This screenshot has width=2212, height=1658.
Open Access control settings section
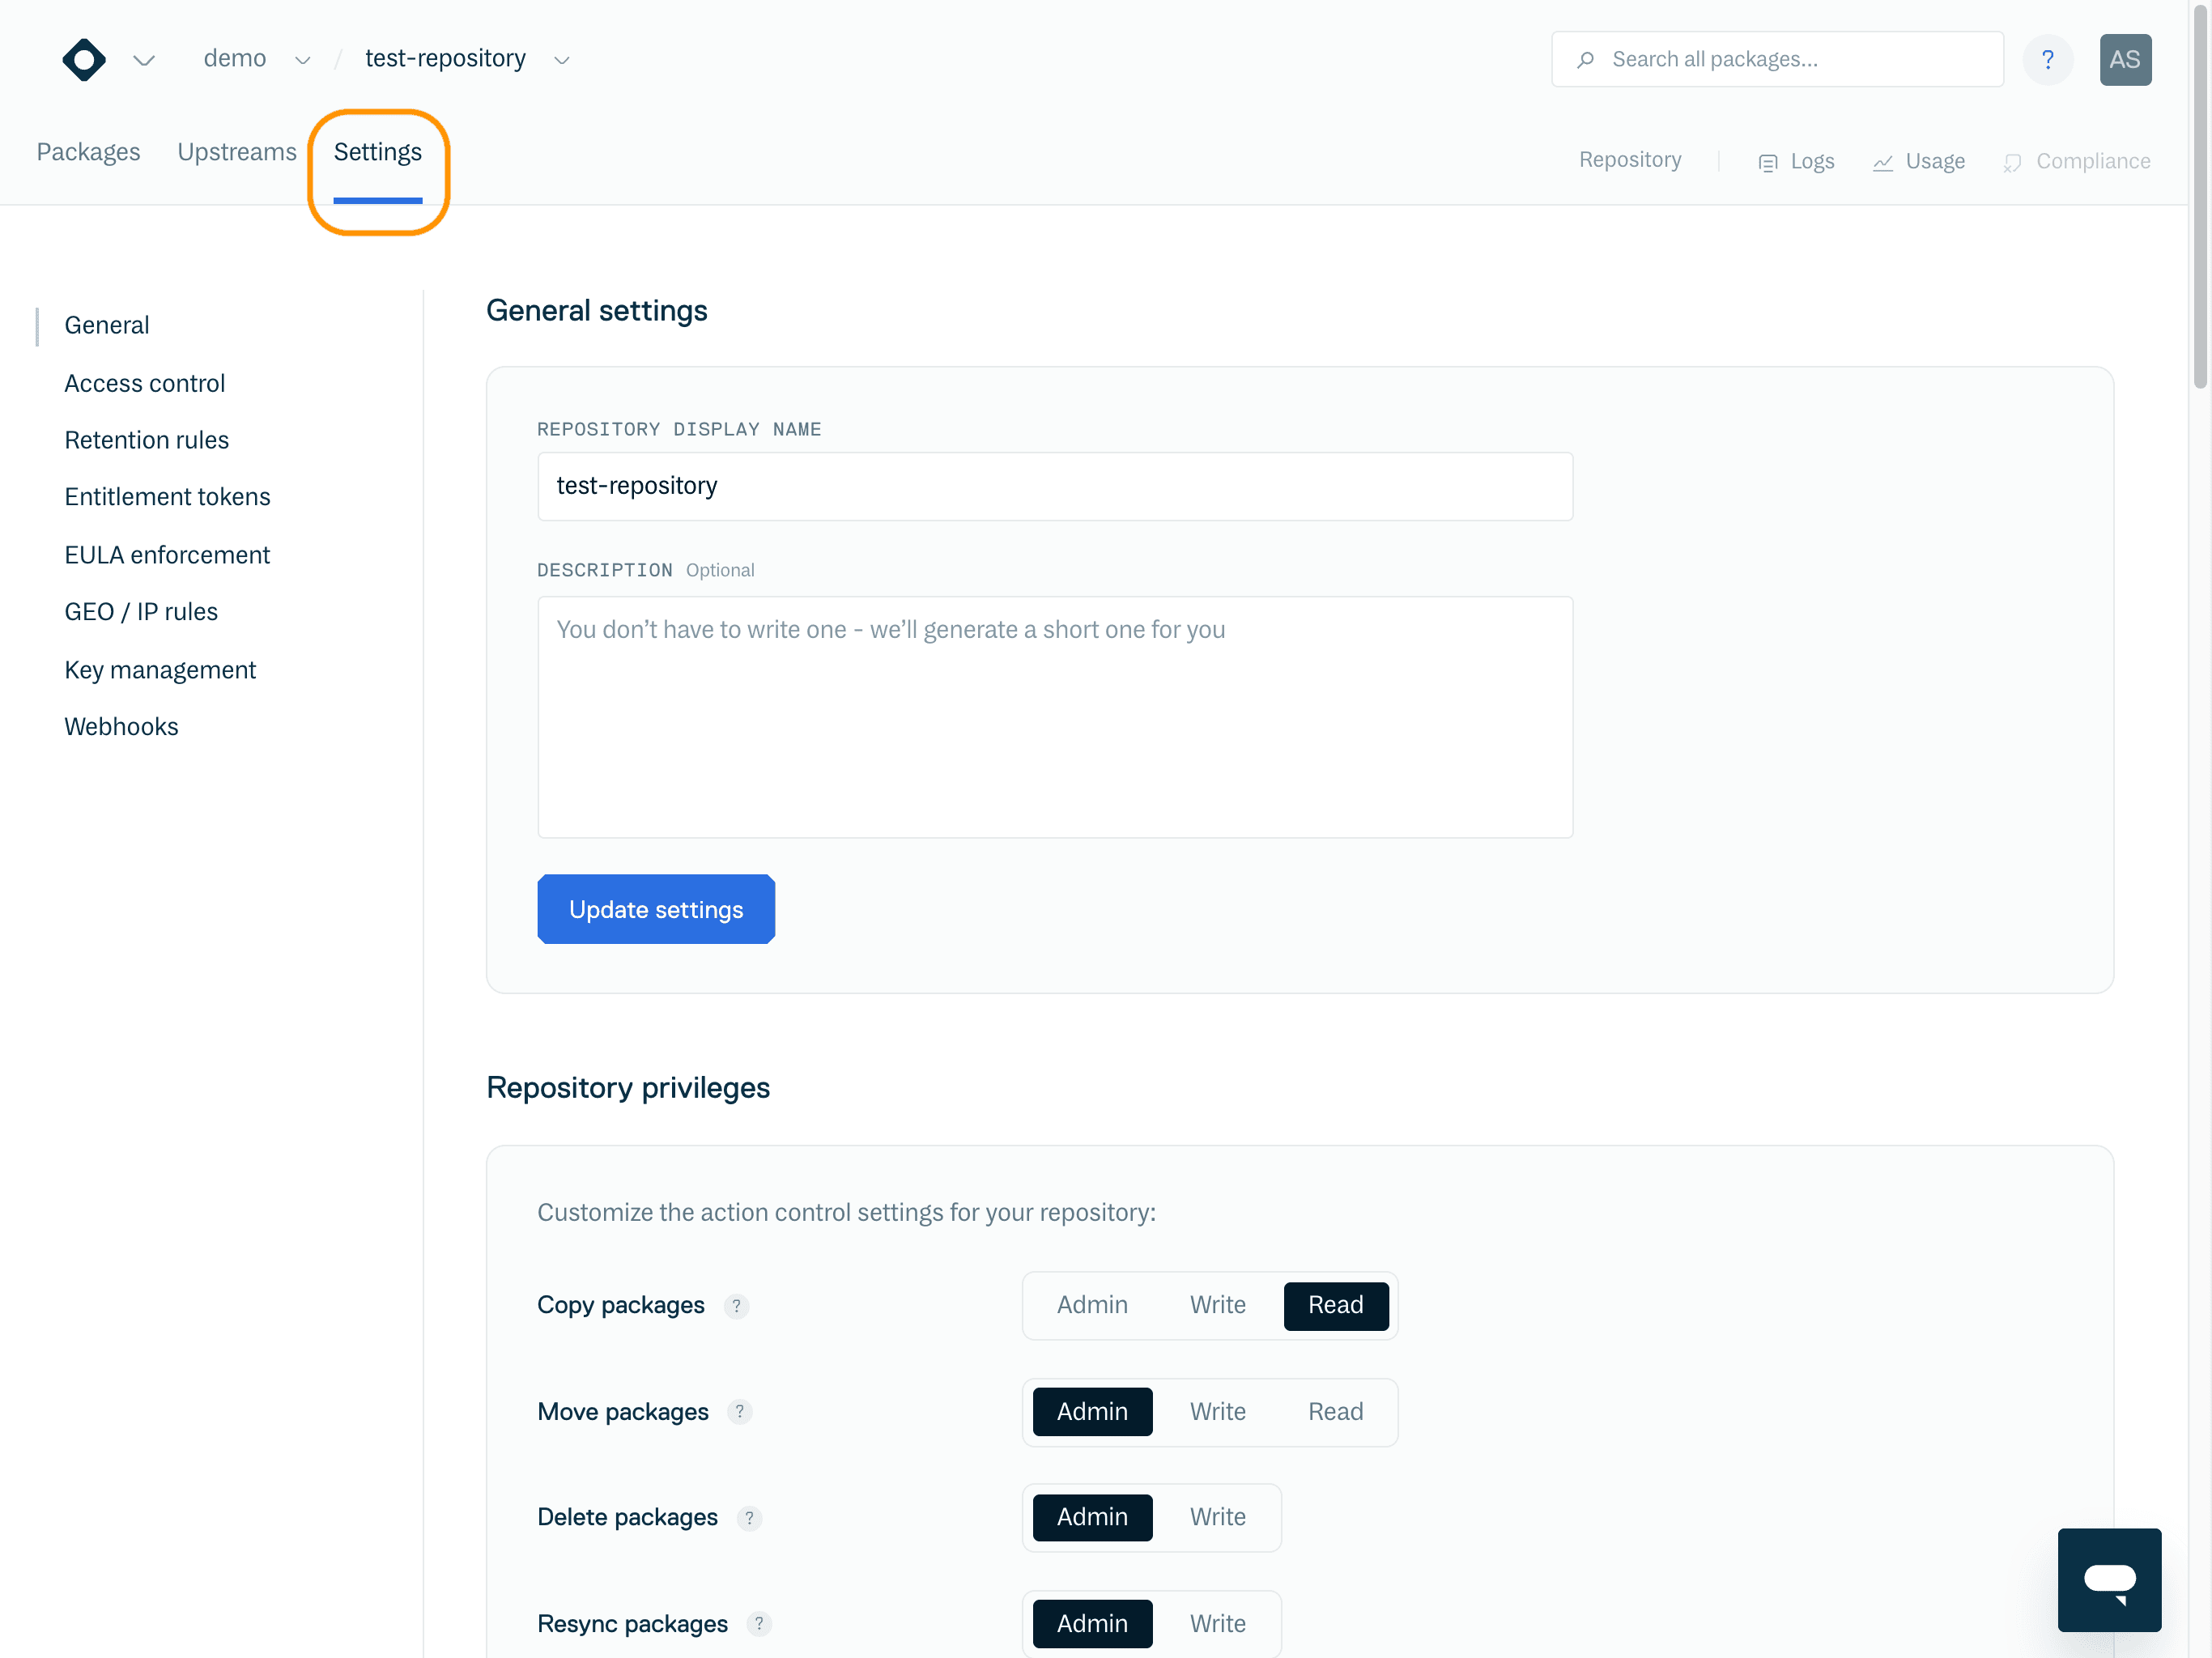click(x=144, y=383)
